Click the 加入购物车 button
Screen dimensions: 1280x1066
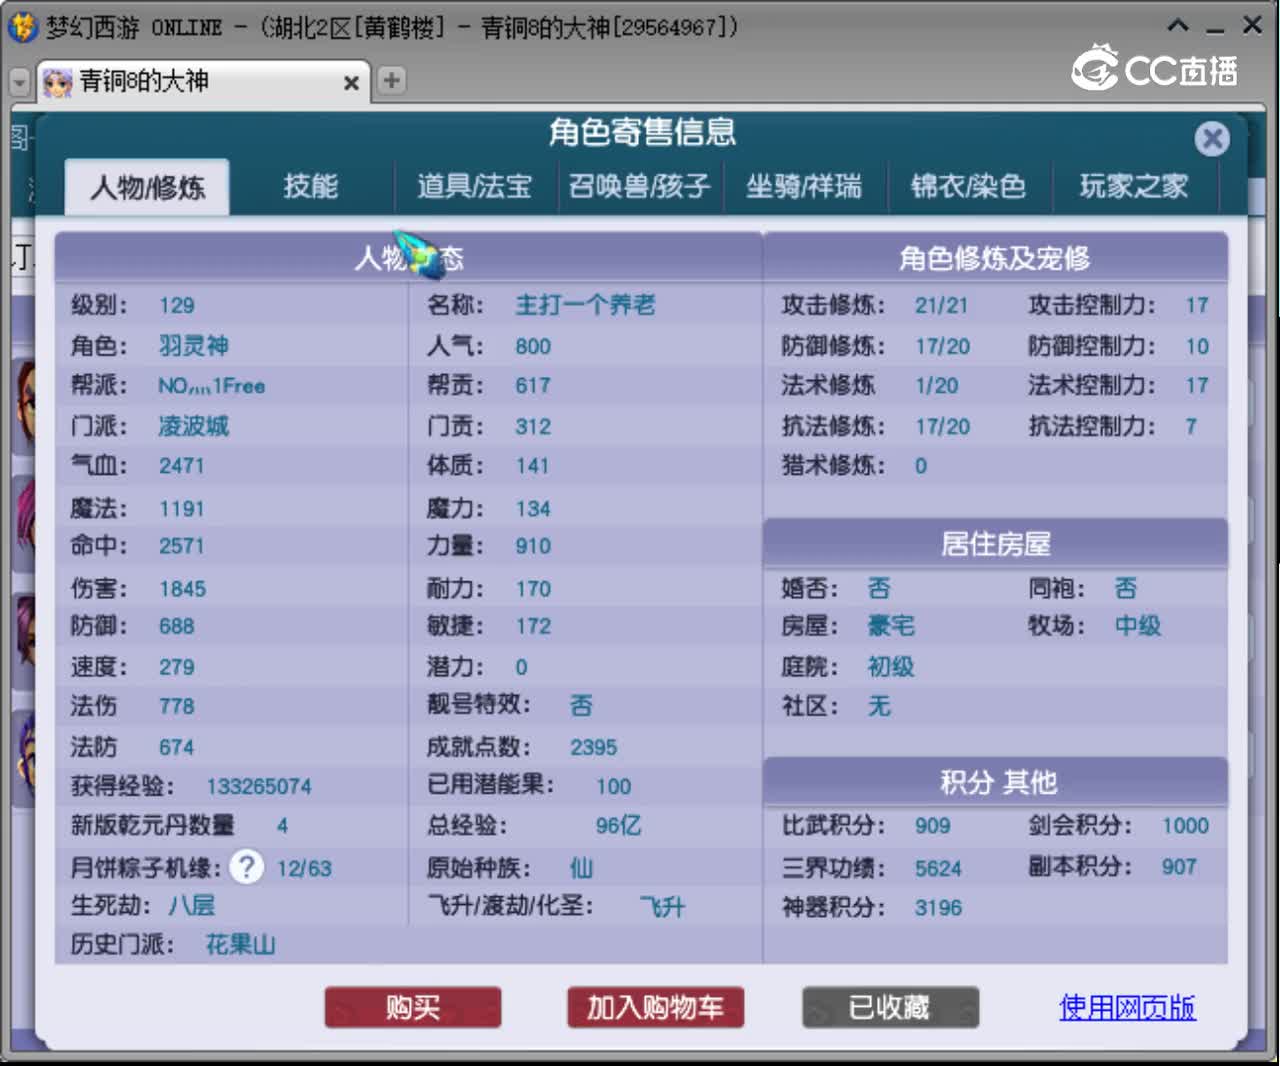coord(655,1007)
